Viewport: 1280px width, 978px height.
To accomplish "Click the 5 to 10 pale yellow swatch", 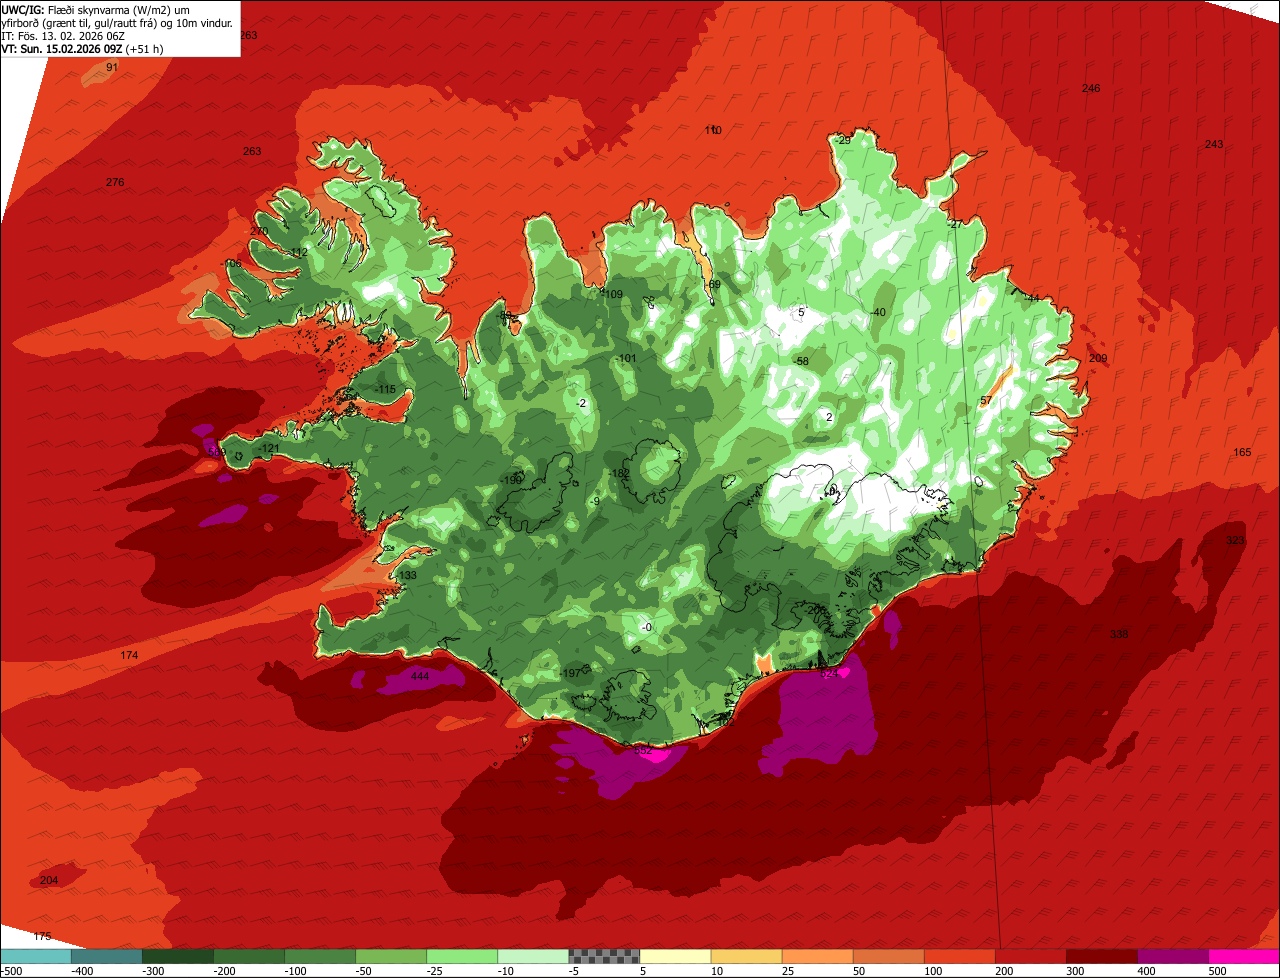I will [675, 956].
